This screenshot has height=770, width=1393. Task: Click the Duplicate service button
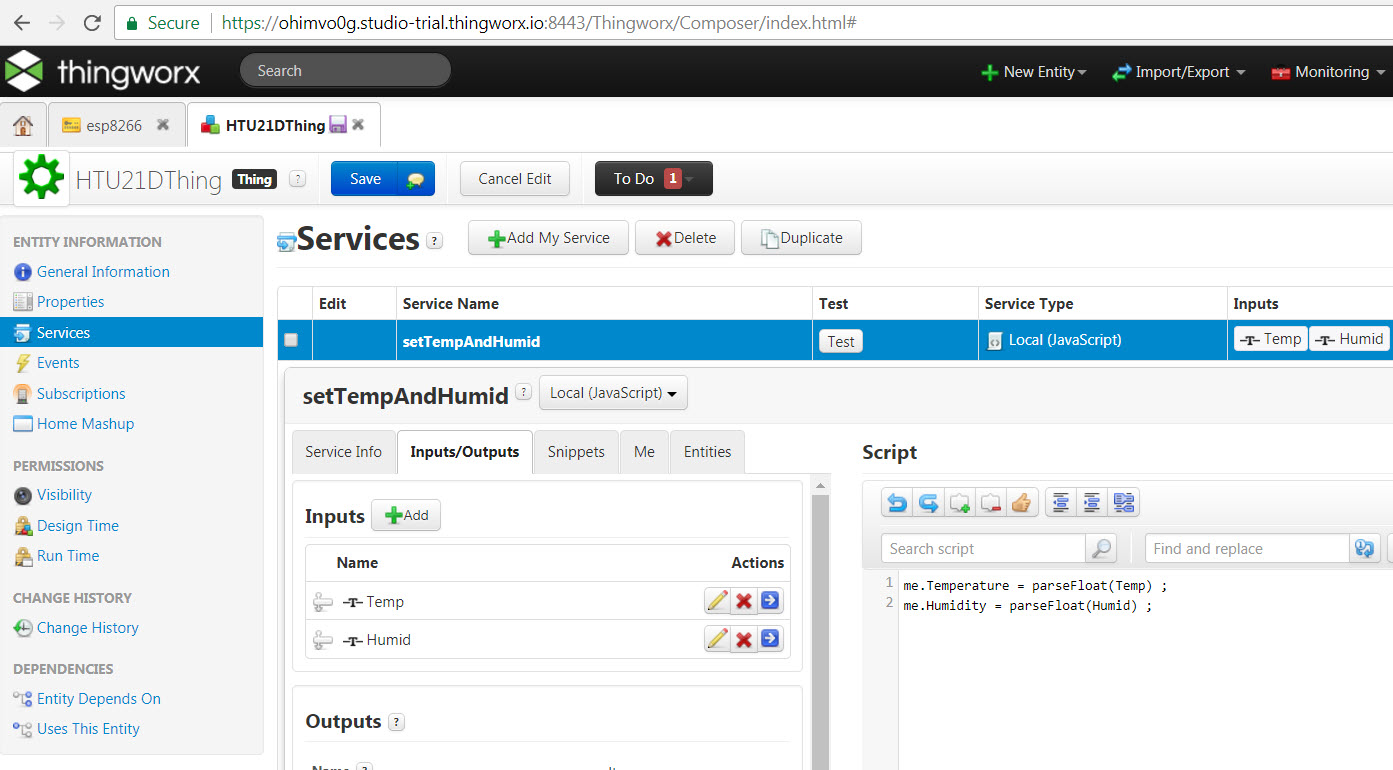801,238
